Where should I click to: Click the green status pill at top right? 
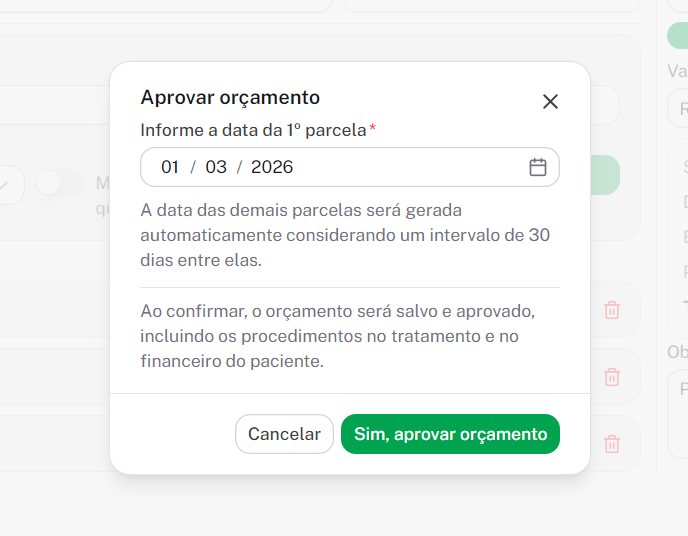(x=677, y=36)
